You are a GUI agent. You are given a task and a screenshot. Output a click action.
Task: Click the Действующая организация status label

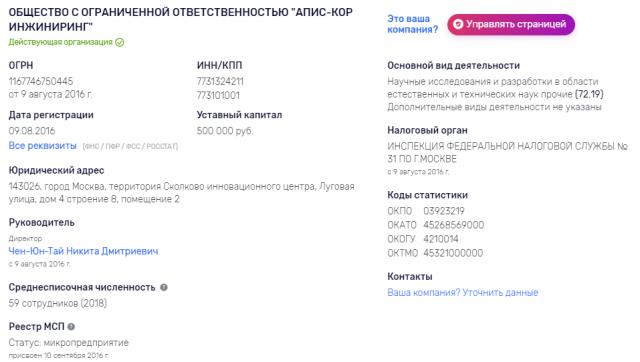pos(60,42)
